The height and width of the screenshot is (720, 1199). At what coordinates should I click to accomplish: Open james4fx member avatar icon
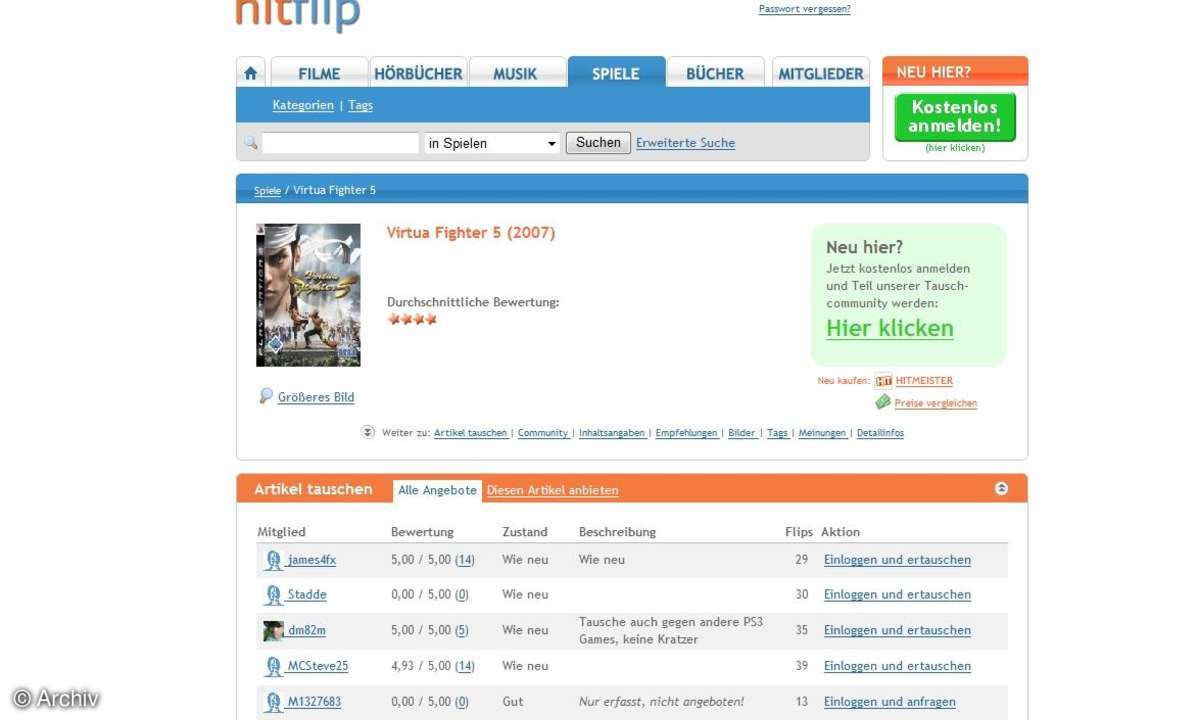point(273,560)
